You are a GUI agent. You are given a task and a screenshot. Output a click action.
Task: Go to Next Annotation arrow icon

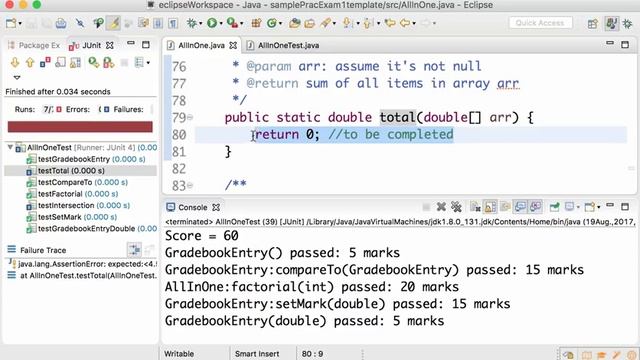tap(347, 23)
